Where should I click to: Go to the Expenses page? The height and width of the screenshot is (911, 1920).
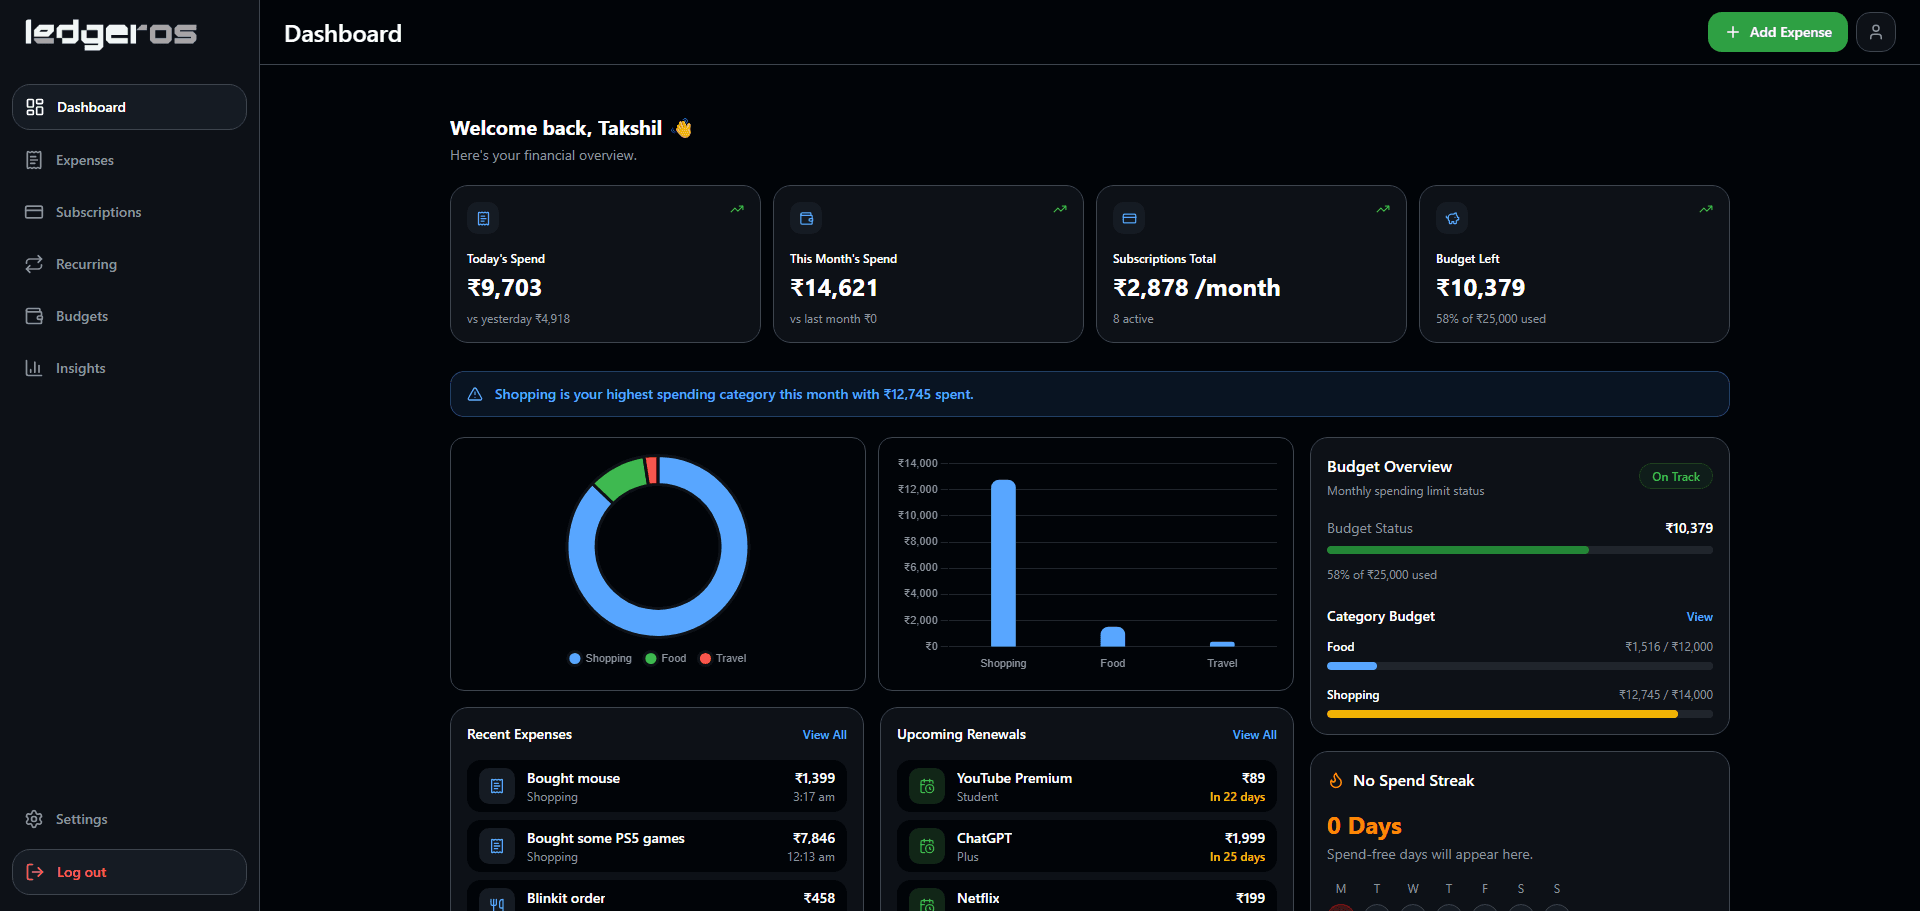[129, 160]
